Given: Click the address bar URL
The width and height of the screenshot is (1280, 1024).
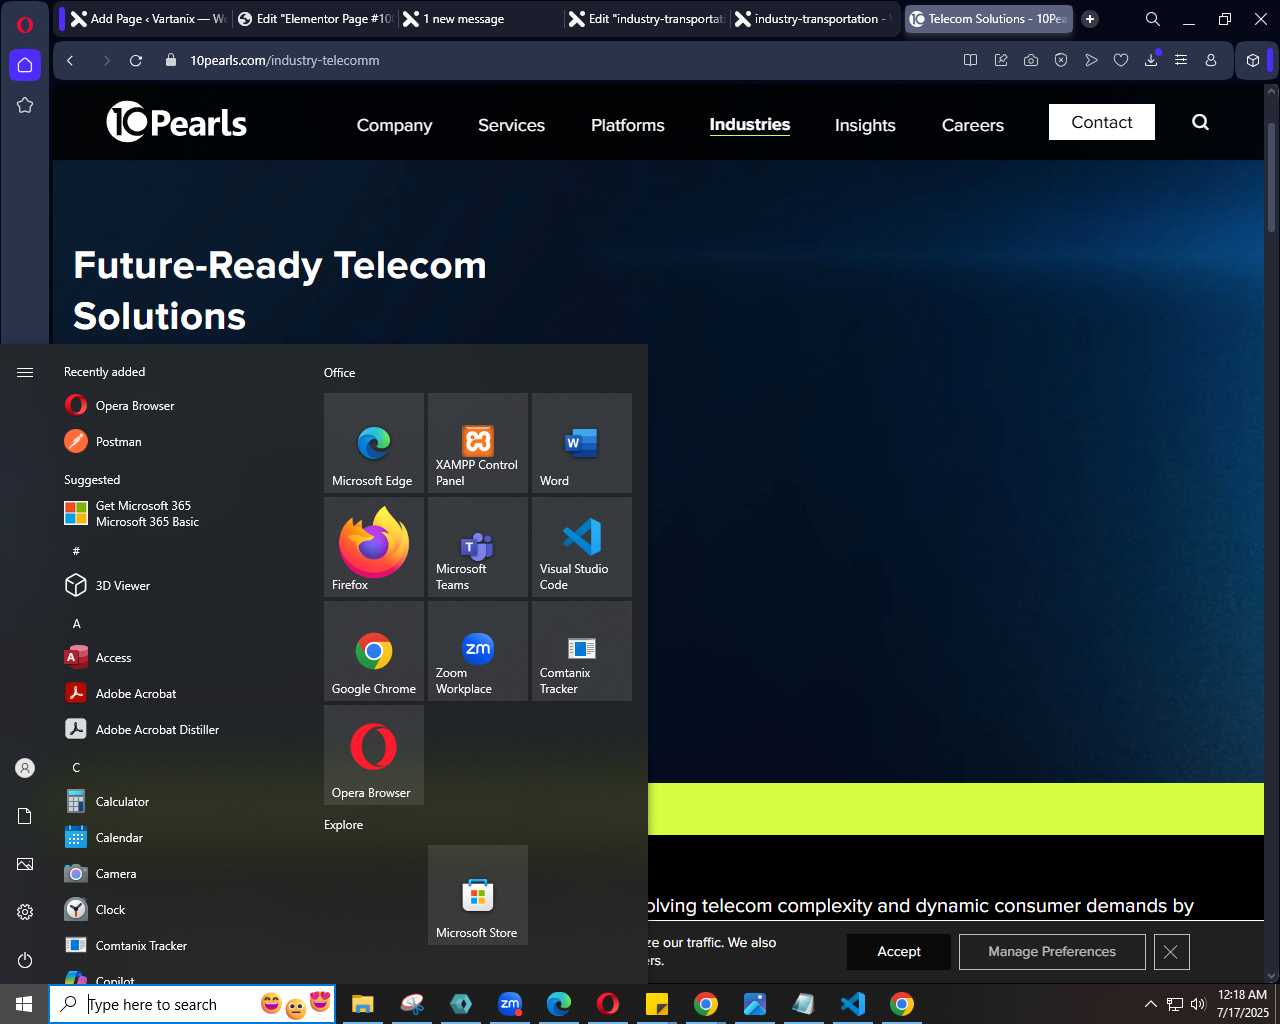Looking at the screenshot, I should 285,61.
